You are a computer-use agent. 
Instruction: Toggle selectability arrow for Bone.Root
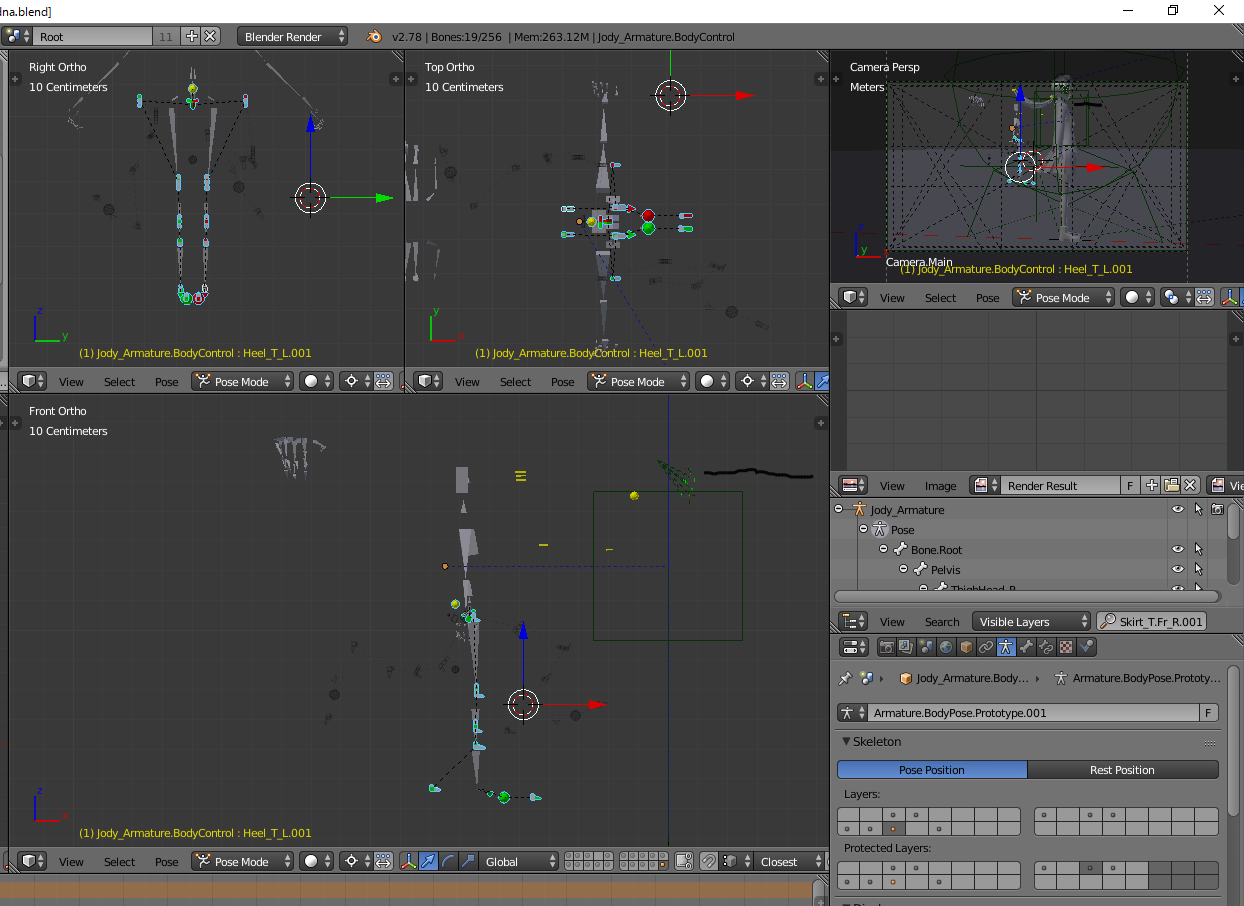[1198, 550]
